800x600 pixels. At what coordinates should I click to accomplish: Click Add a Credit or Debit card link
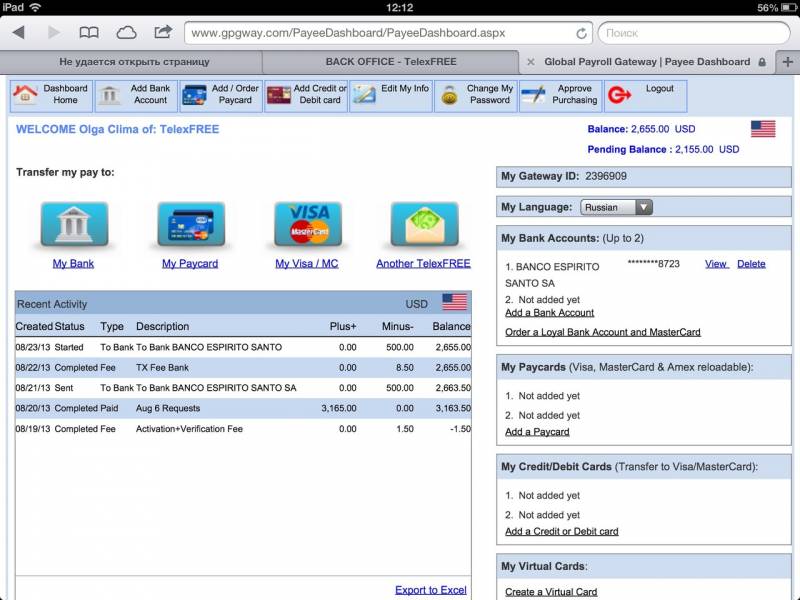pos(561,531)
